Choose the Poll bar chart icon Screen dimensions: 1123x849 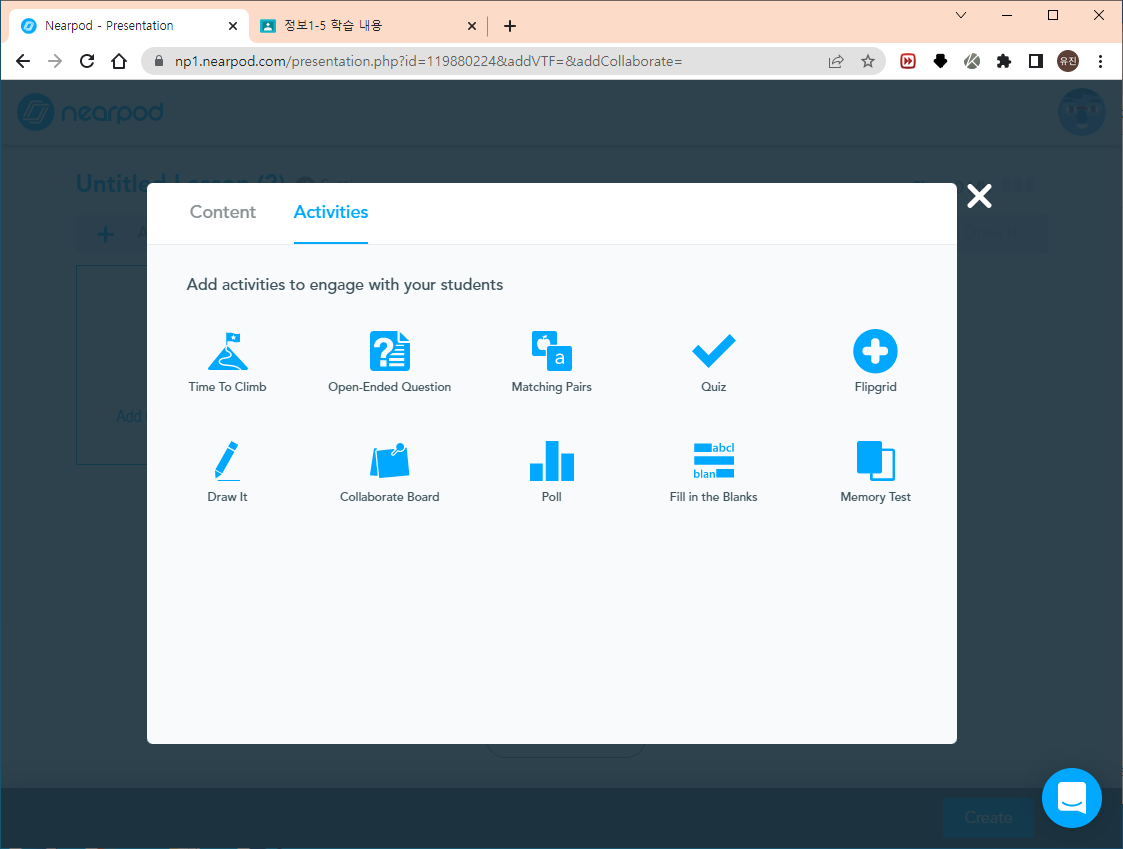[x=551, y=461]
